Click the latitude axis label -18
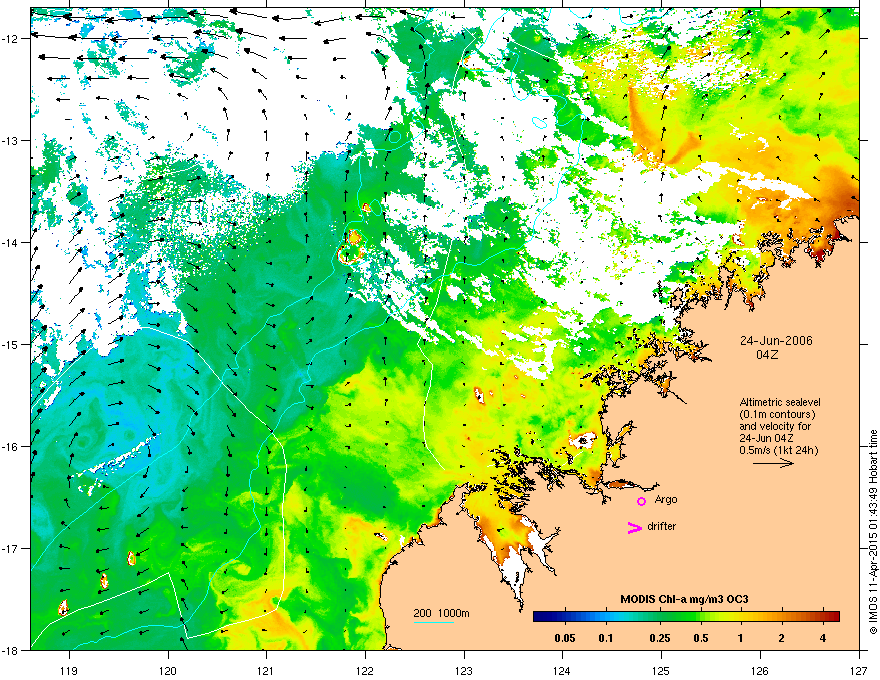Viewport: 880px width, 680px height. pos(11,650)
